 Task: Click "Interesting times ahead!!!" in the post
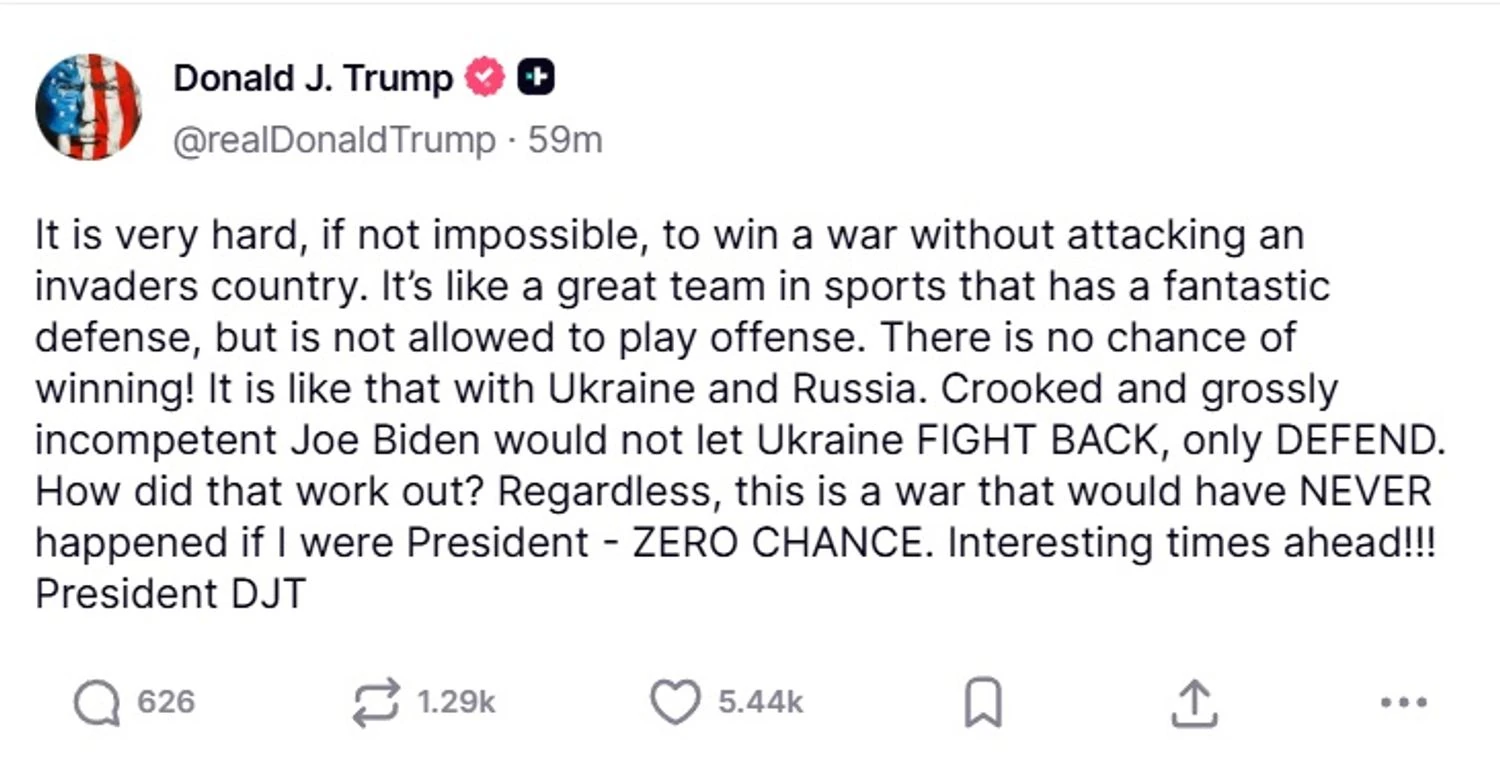click(1190, 543)
